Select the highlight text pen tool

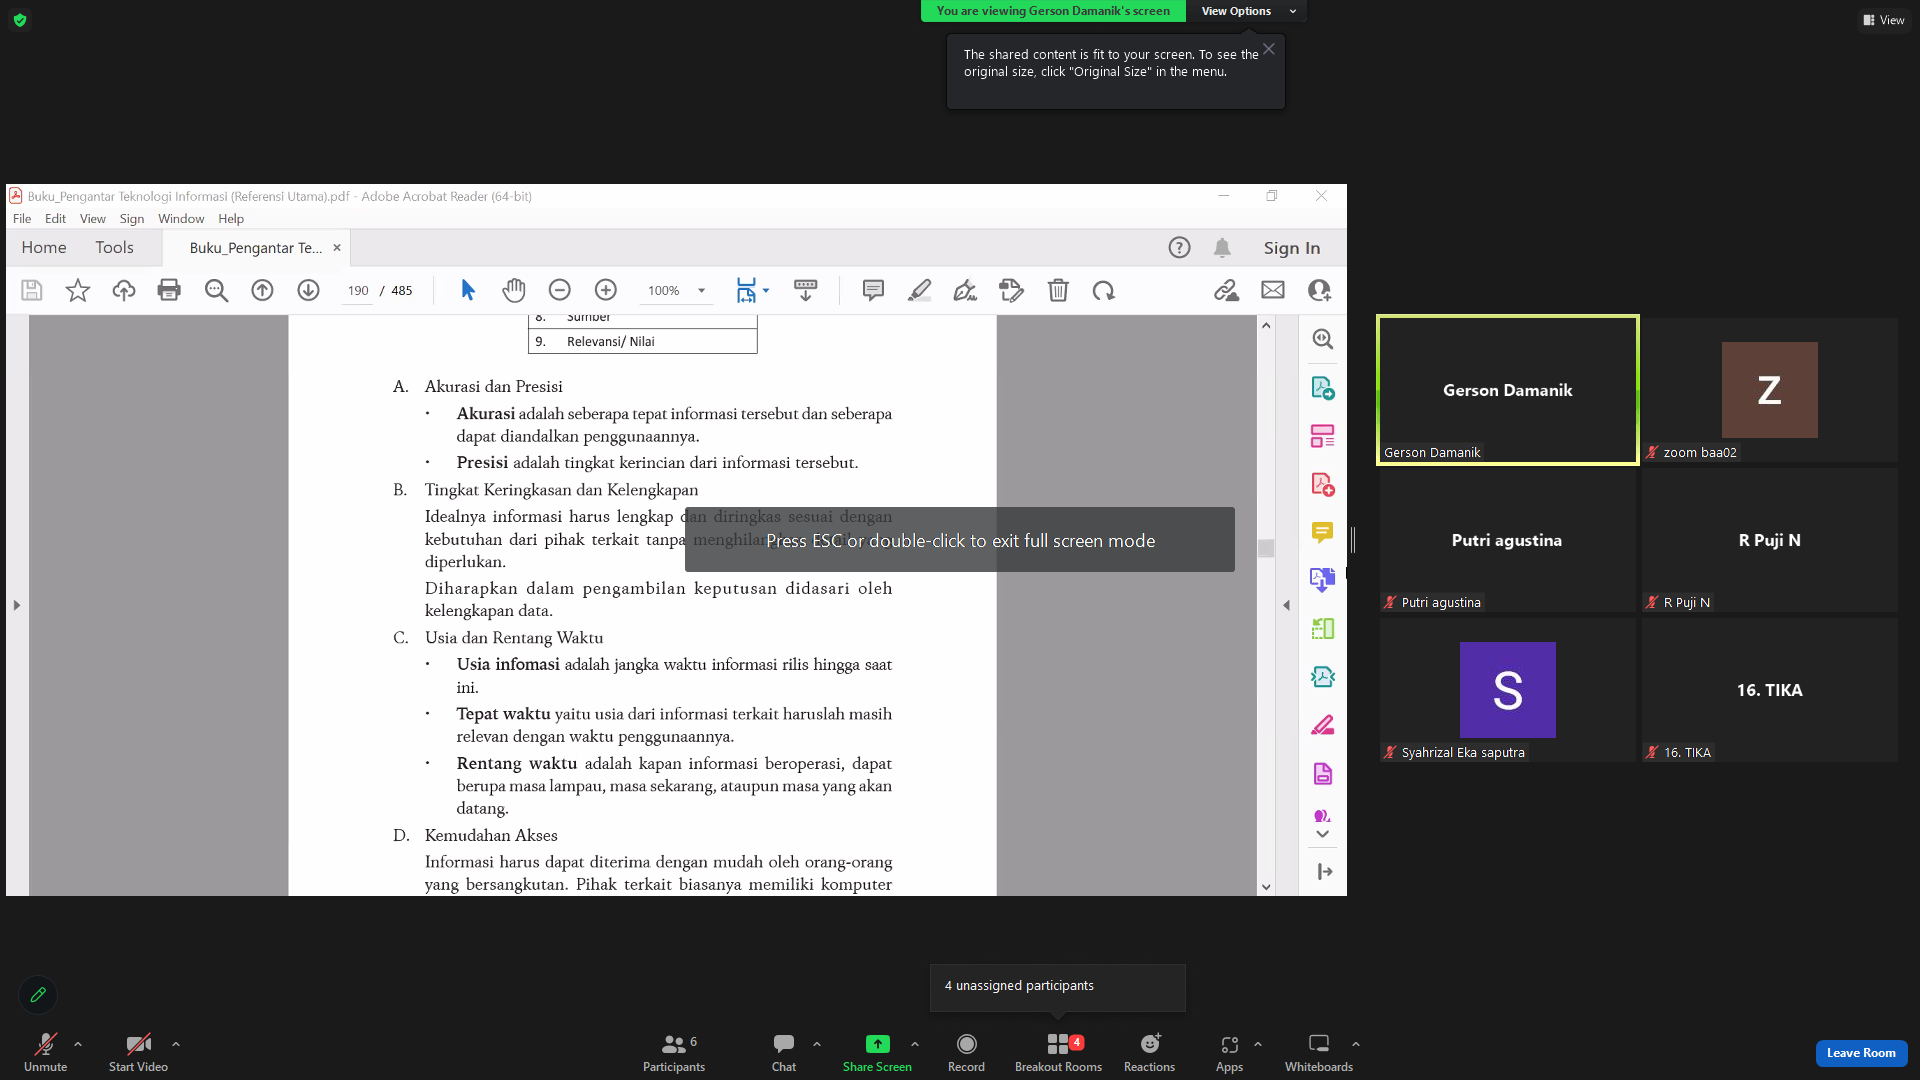(x=919, y=290)
